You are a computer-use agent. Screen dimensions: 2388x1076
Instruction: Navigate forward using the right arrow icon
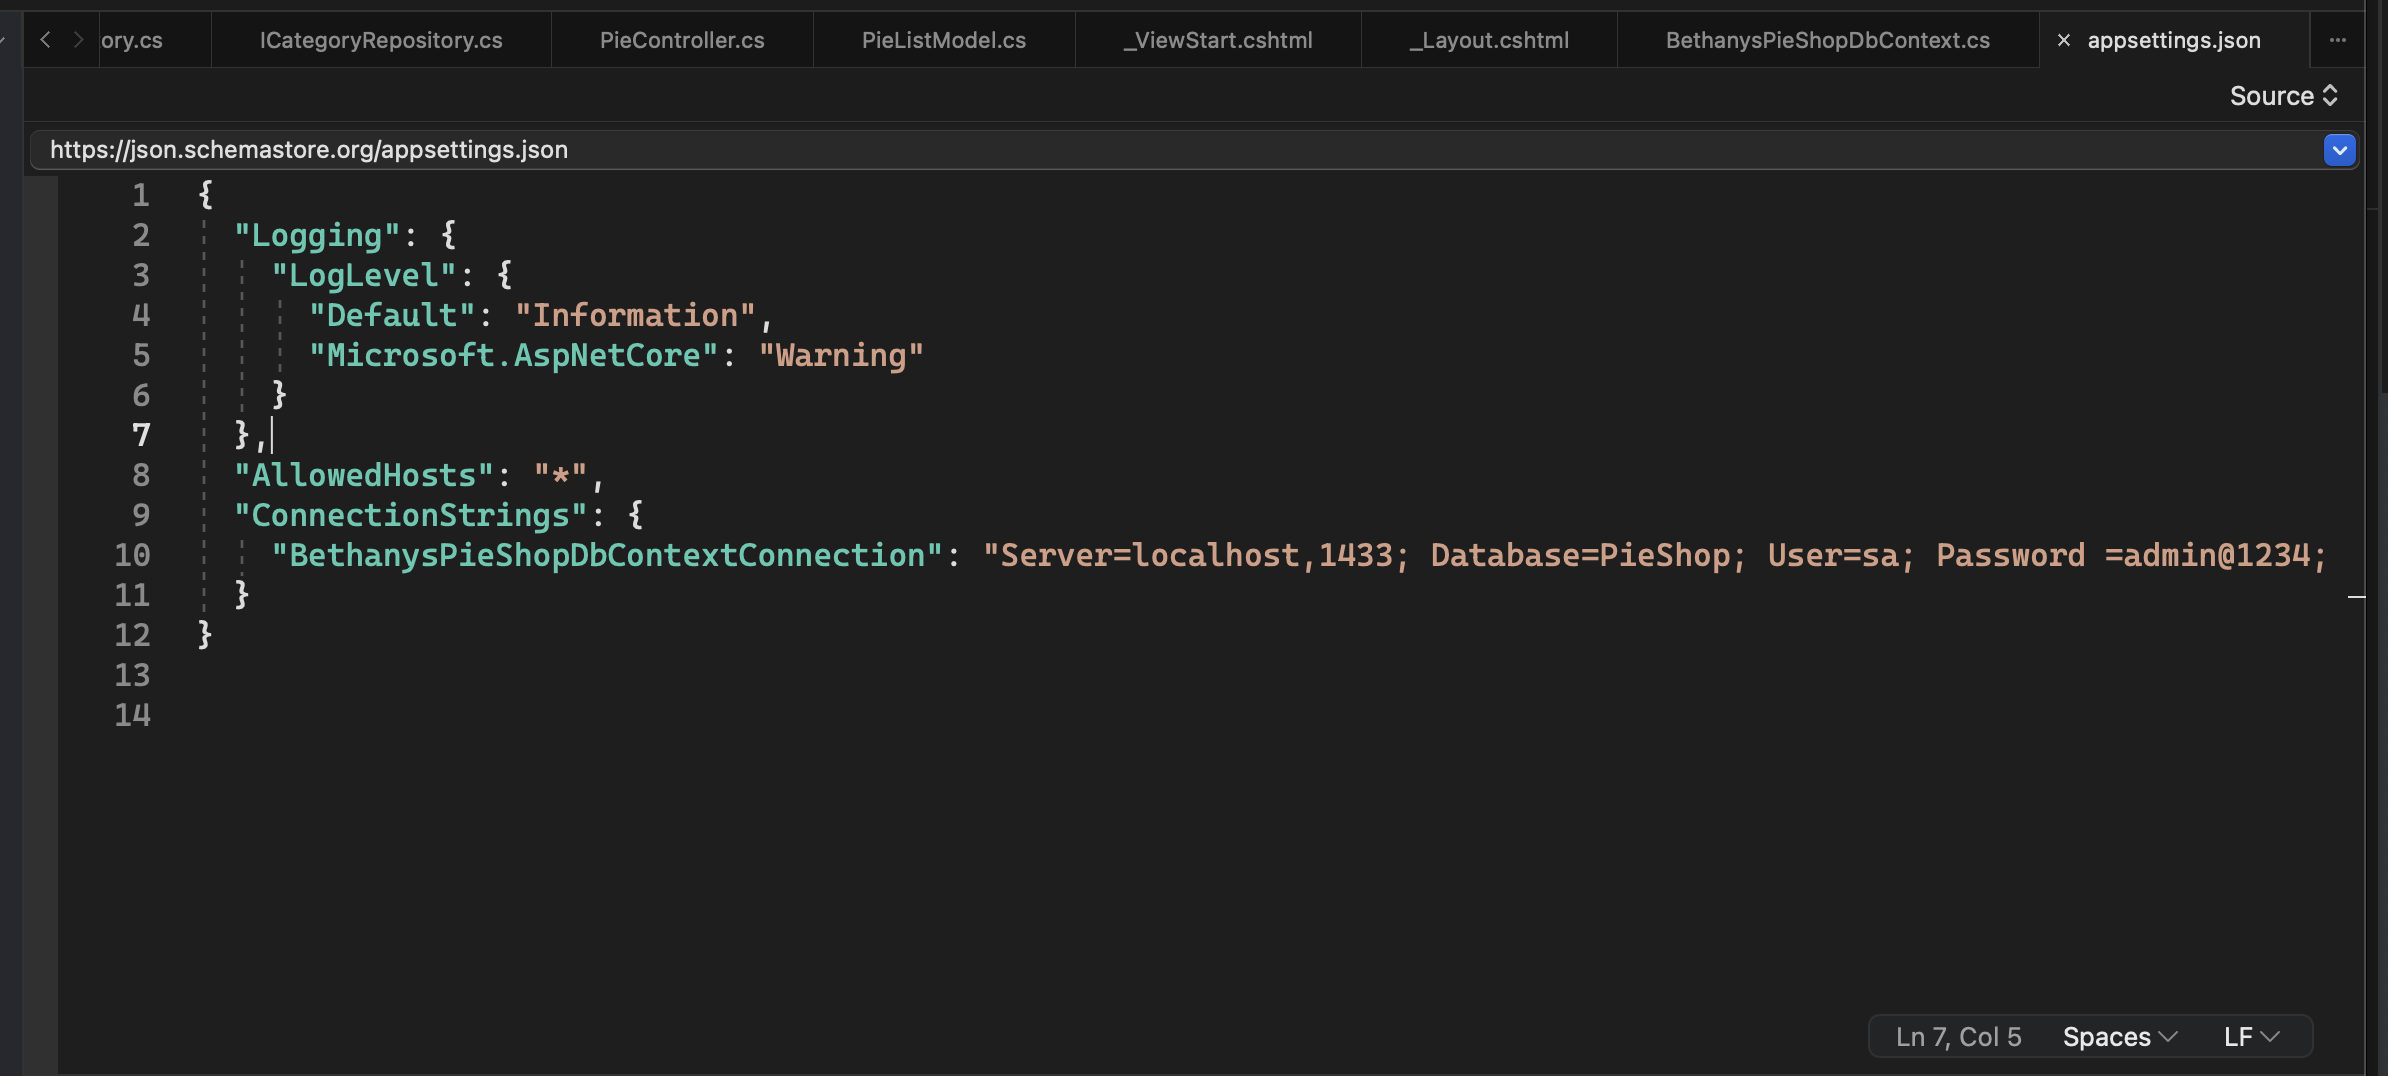(79, 39)
